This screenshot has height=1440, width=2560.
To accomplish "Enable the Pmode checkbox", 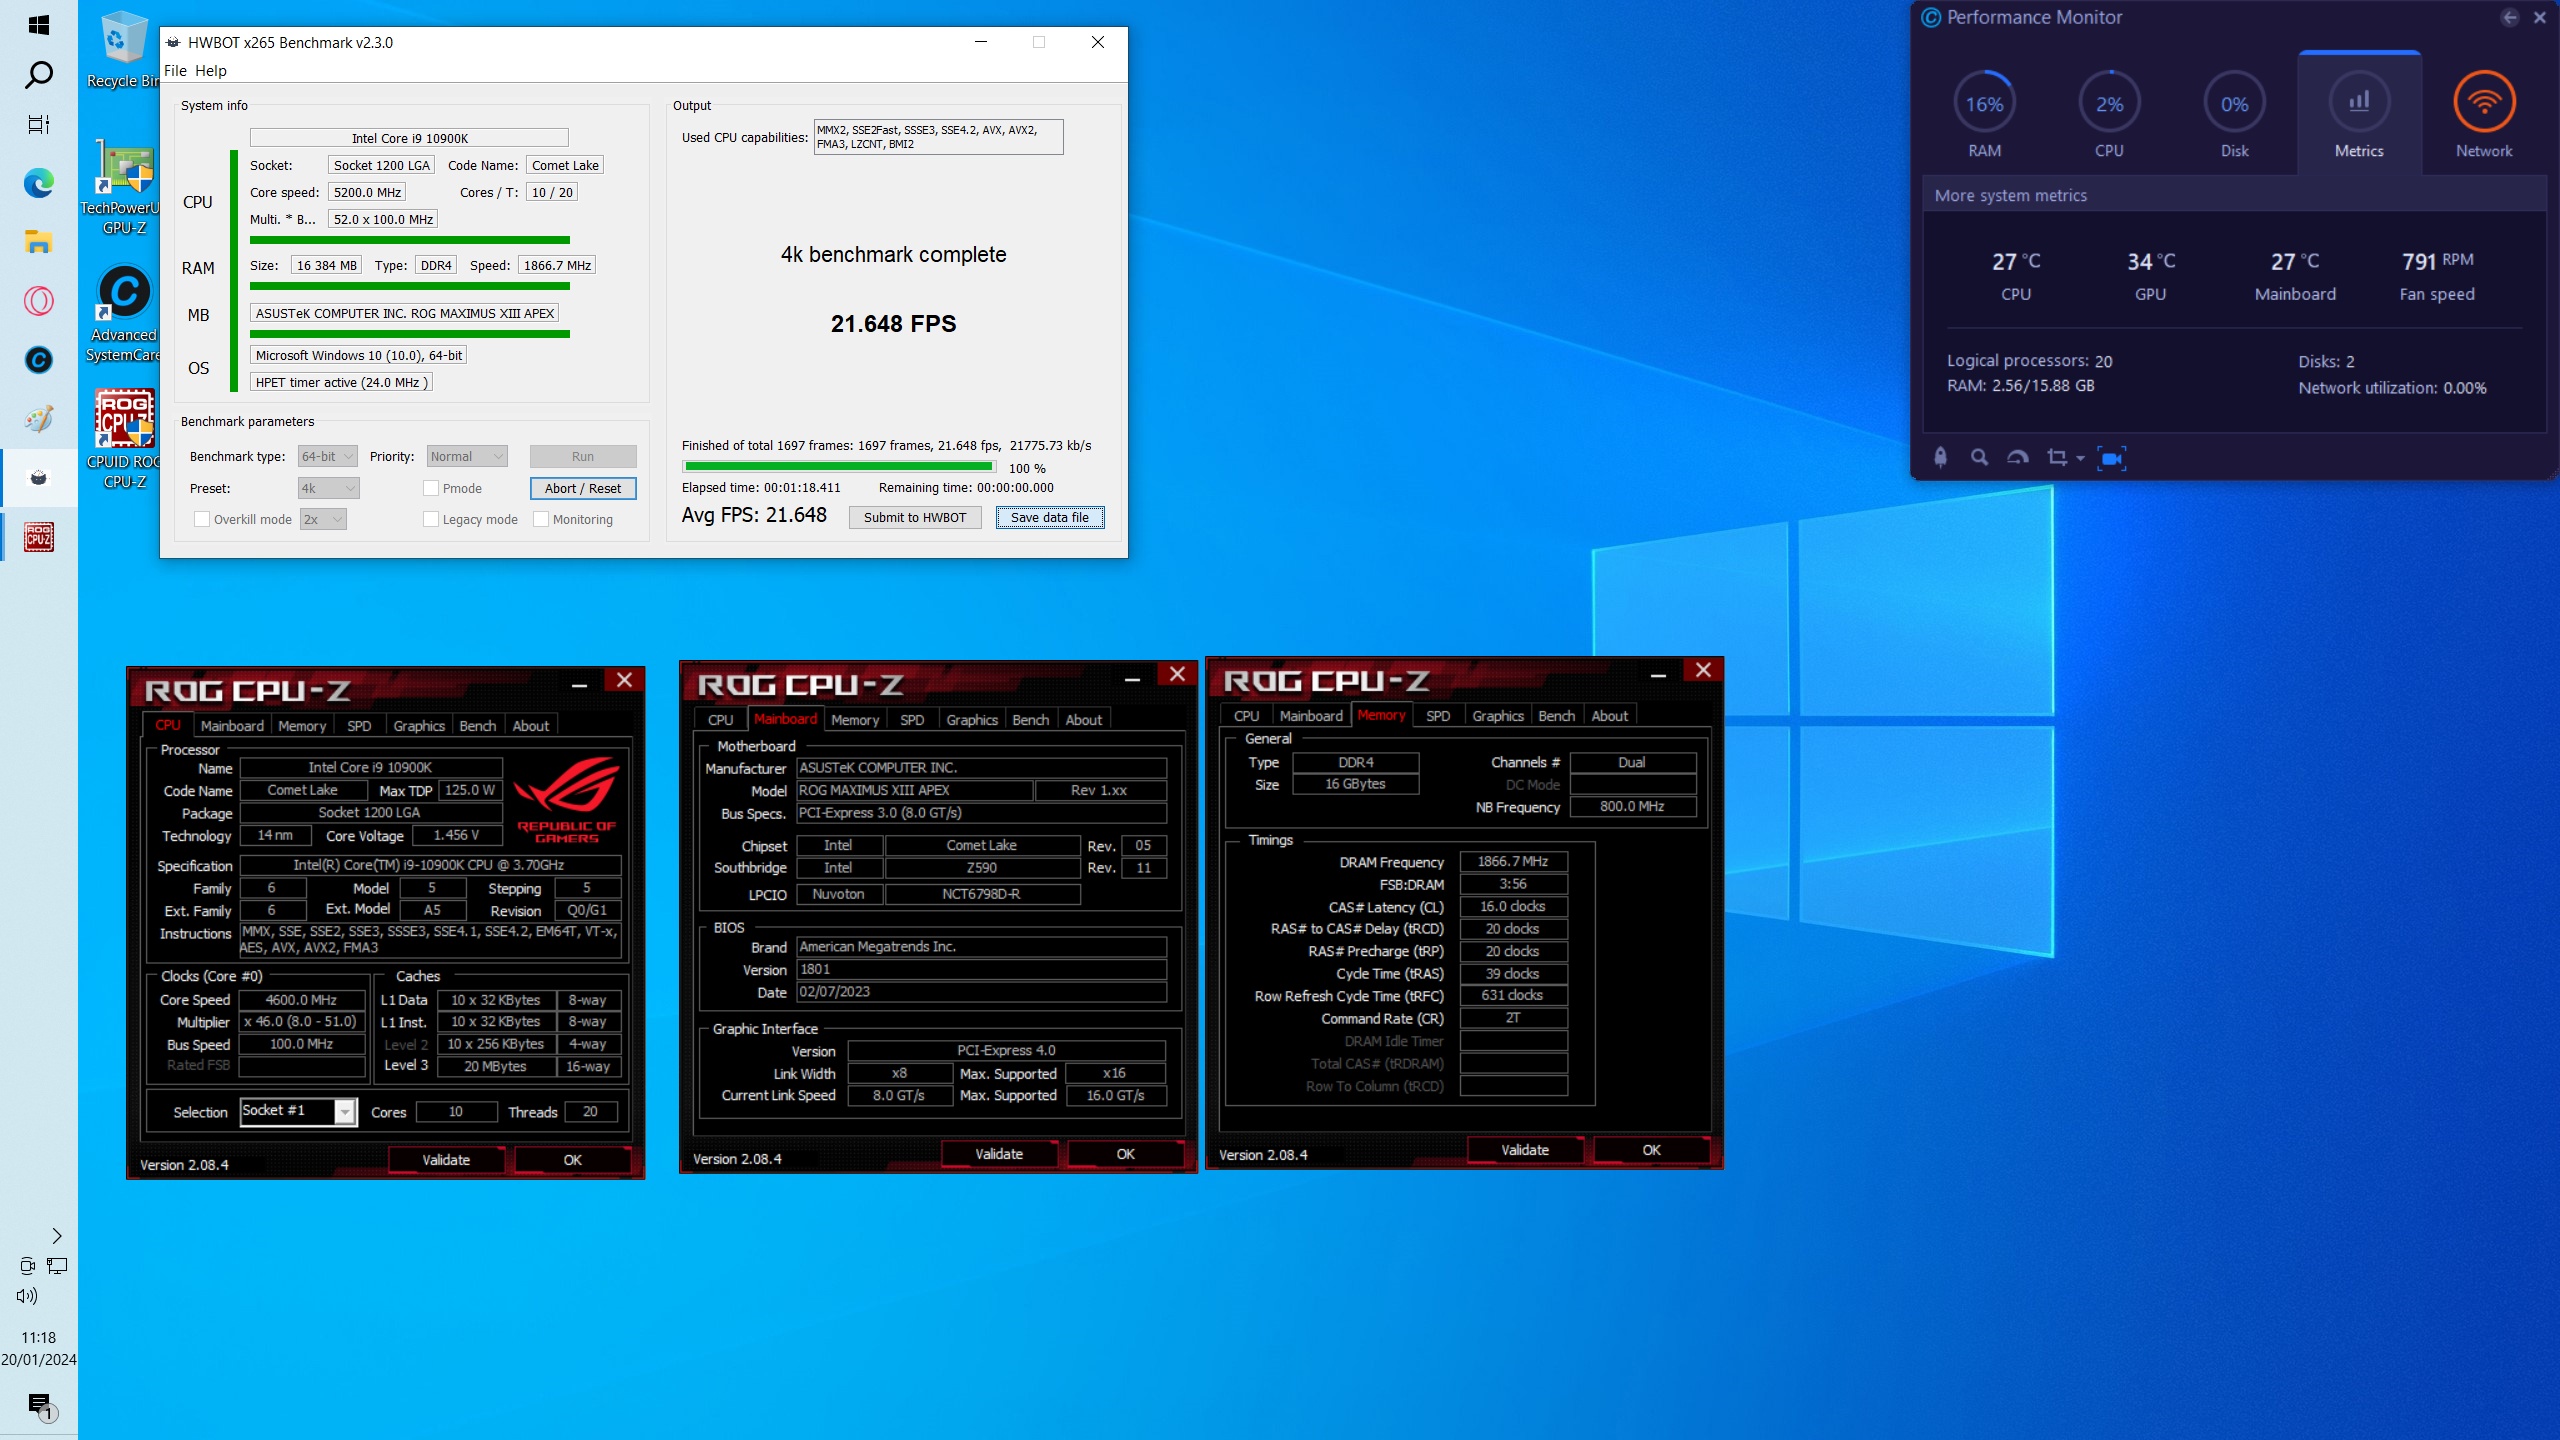I will pos(431,488).
